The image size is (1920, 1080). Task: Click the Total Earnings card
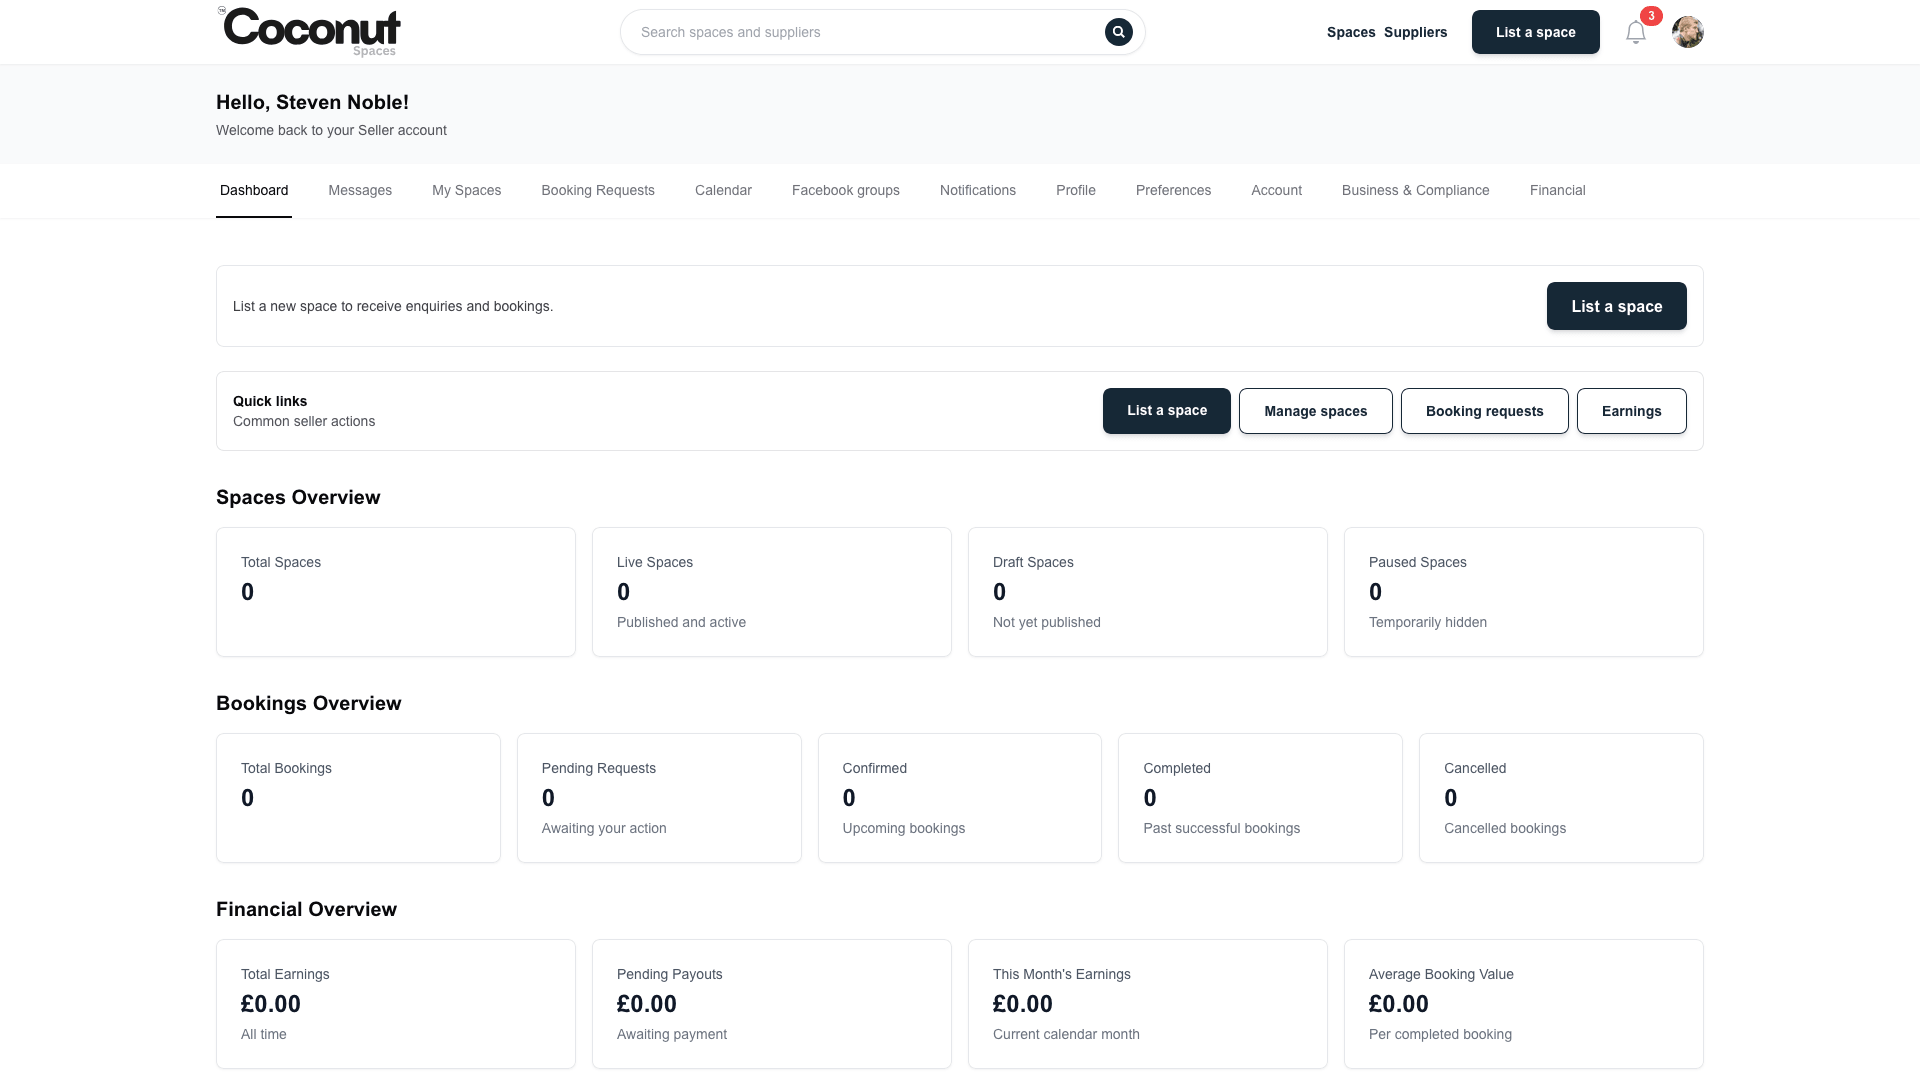(x=396, y=1004)
